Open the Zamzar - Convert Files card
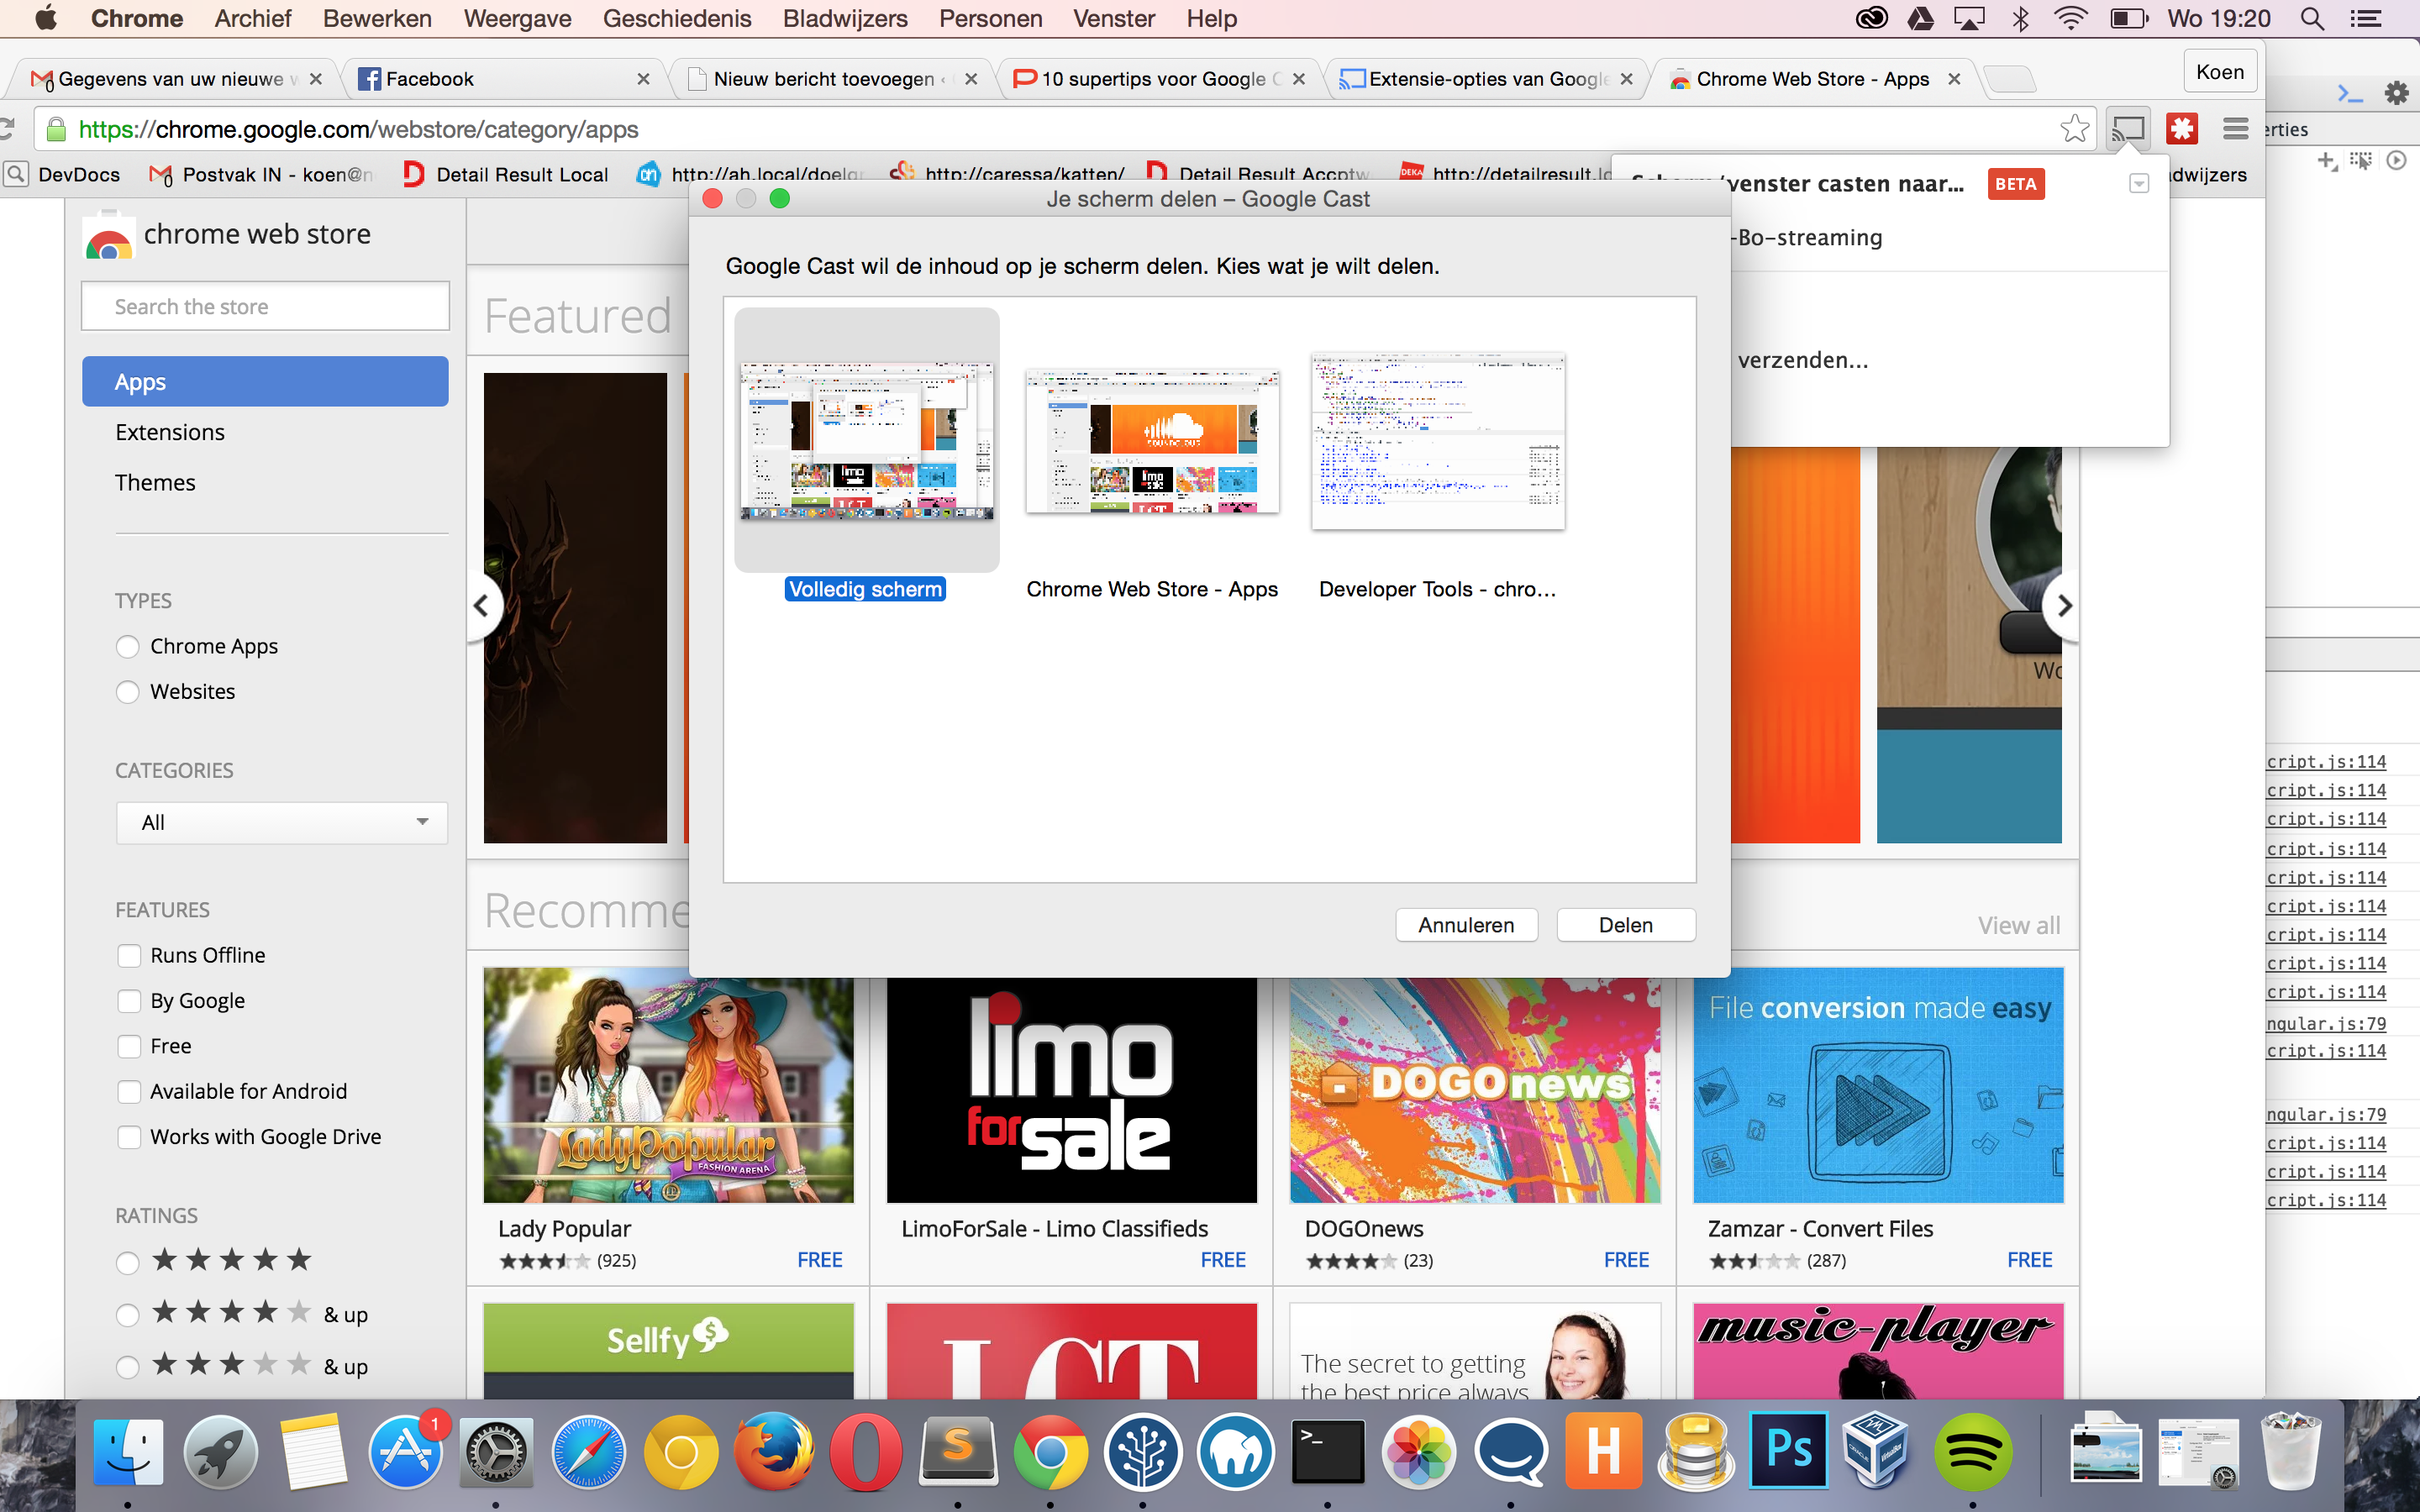The image size is (2420, 1512). 1879,1124
